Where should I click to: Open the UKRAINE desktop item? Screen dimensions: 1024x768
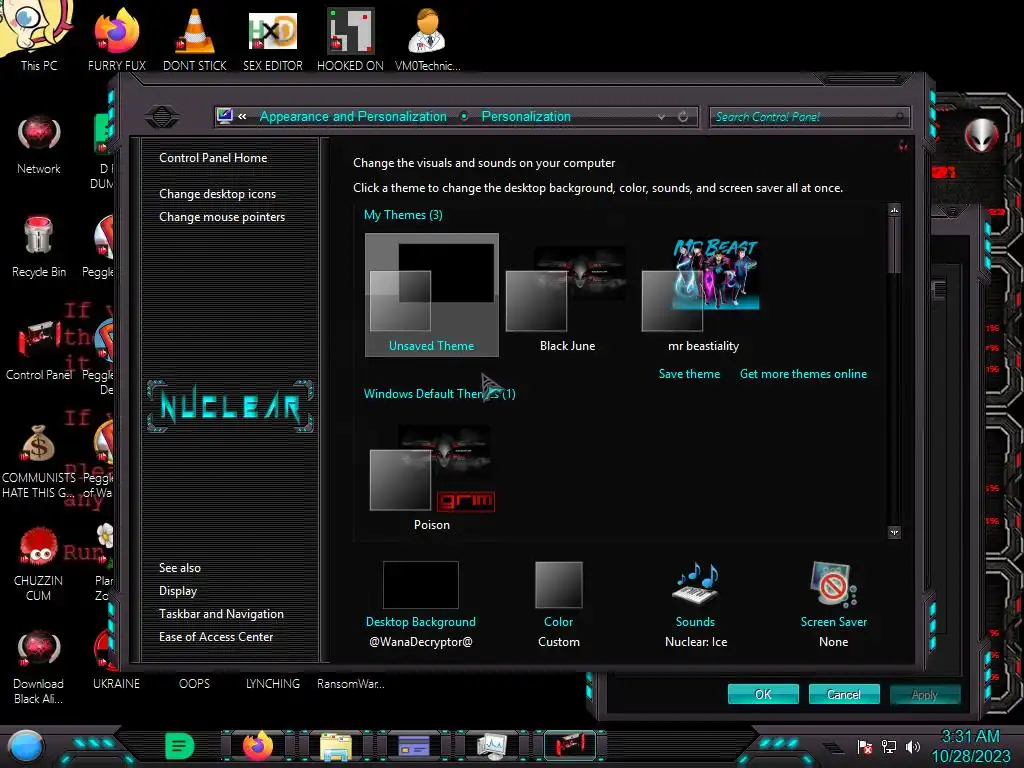[x=116, y=684]
